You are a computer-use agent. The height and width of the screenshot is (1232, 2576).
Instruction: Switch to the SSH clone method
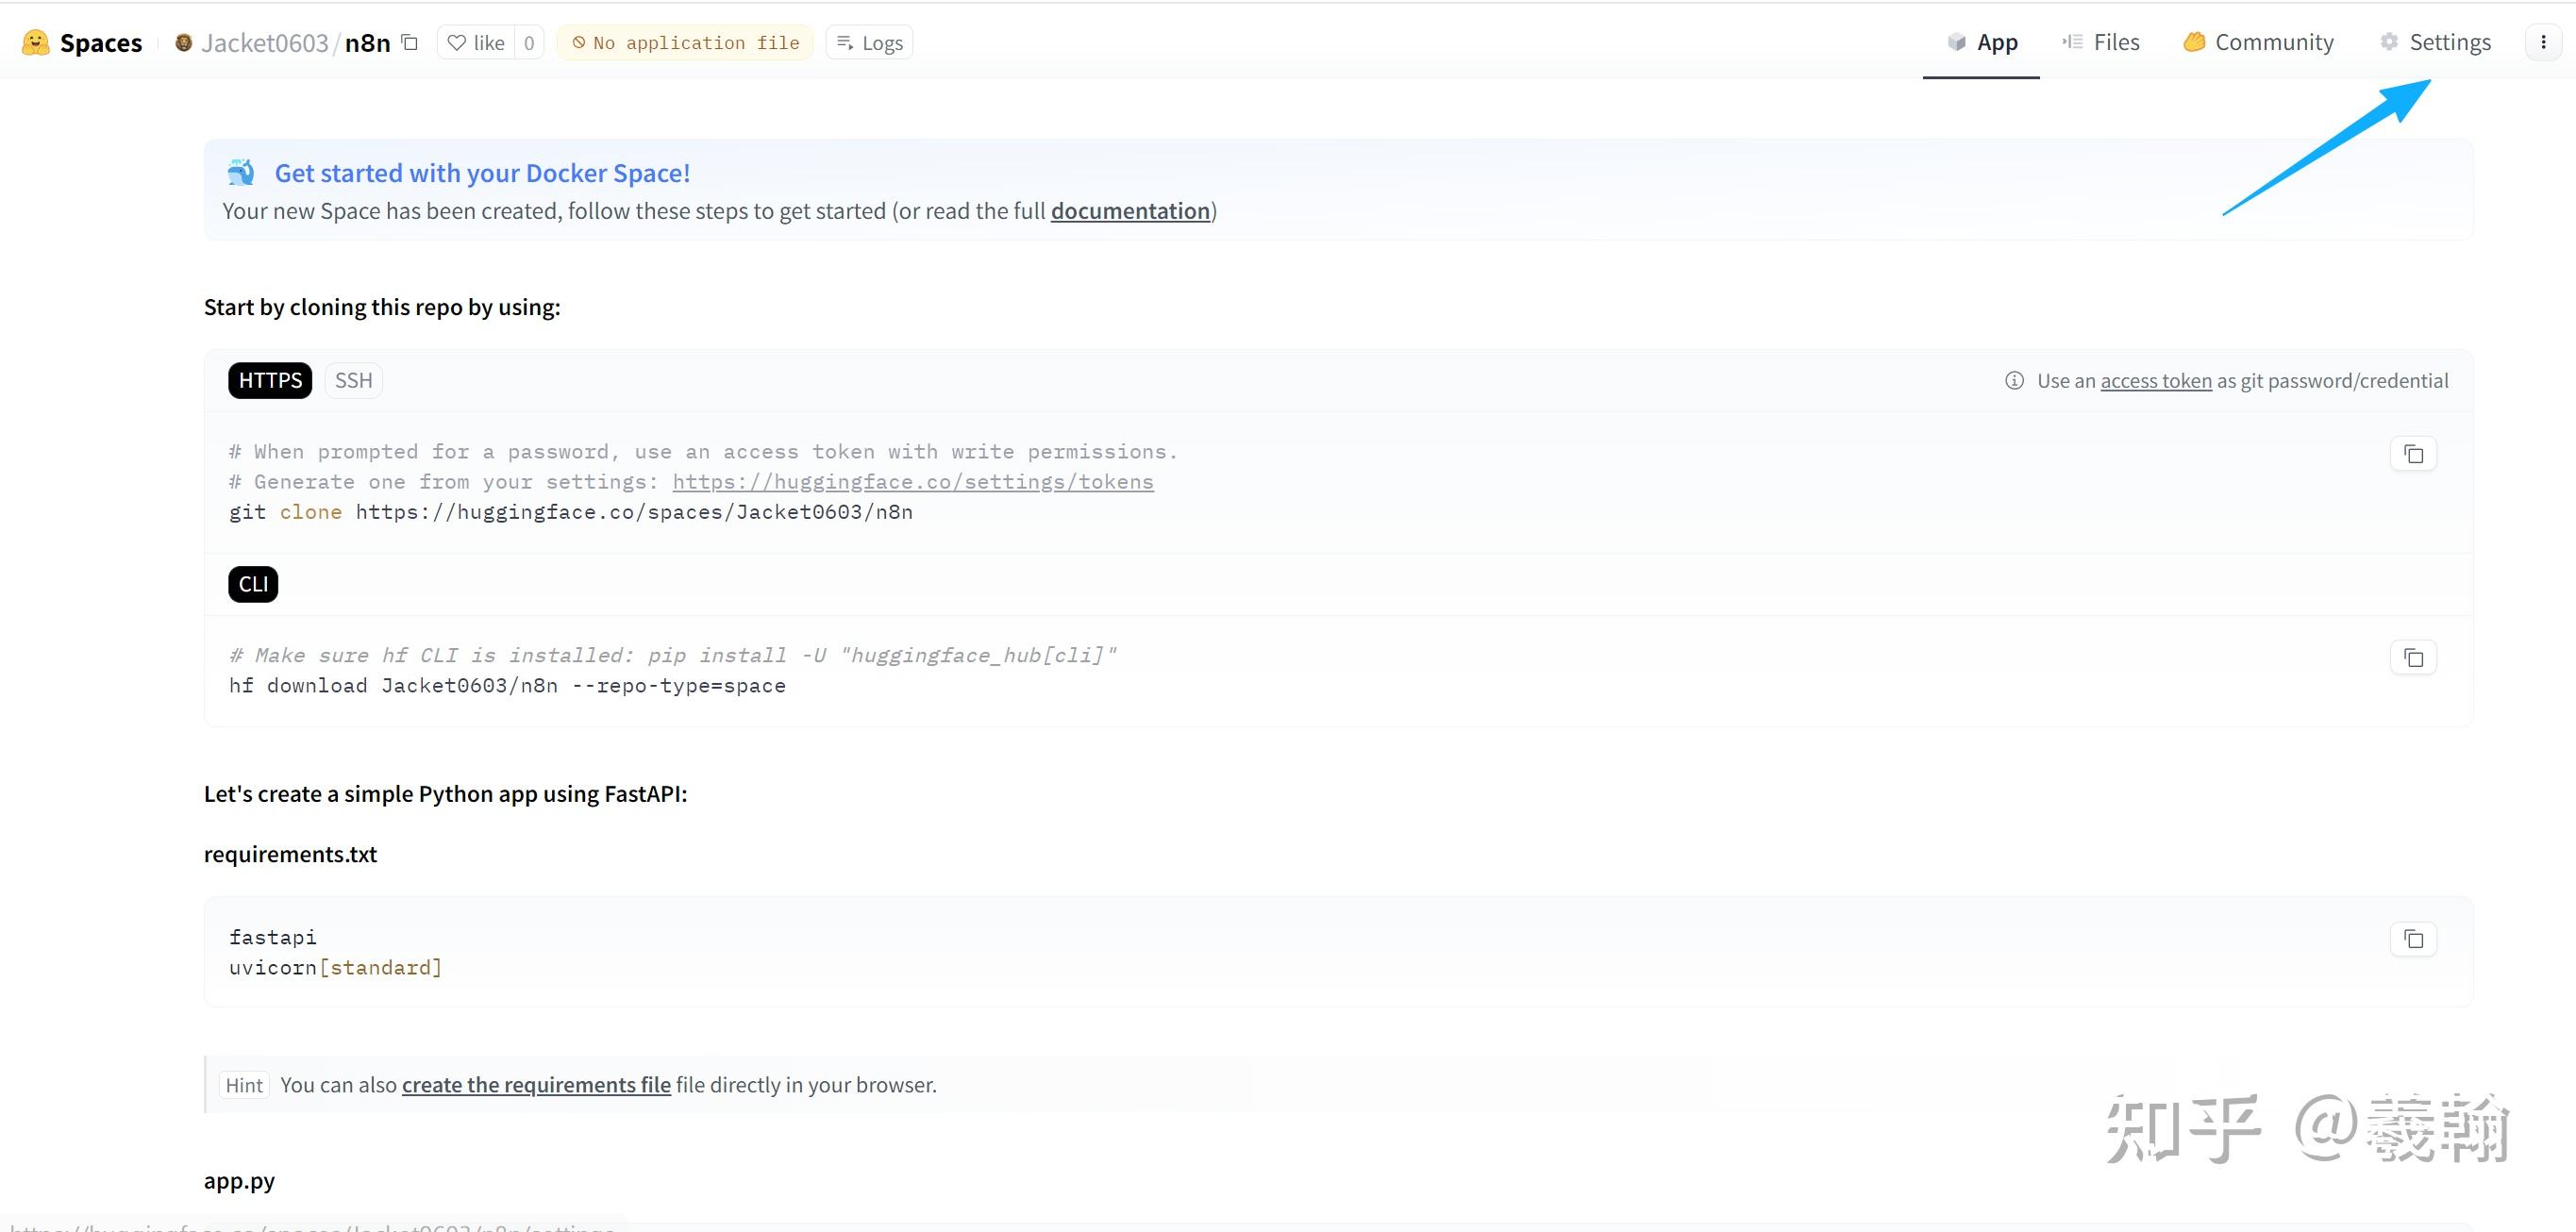(353, 381)
